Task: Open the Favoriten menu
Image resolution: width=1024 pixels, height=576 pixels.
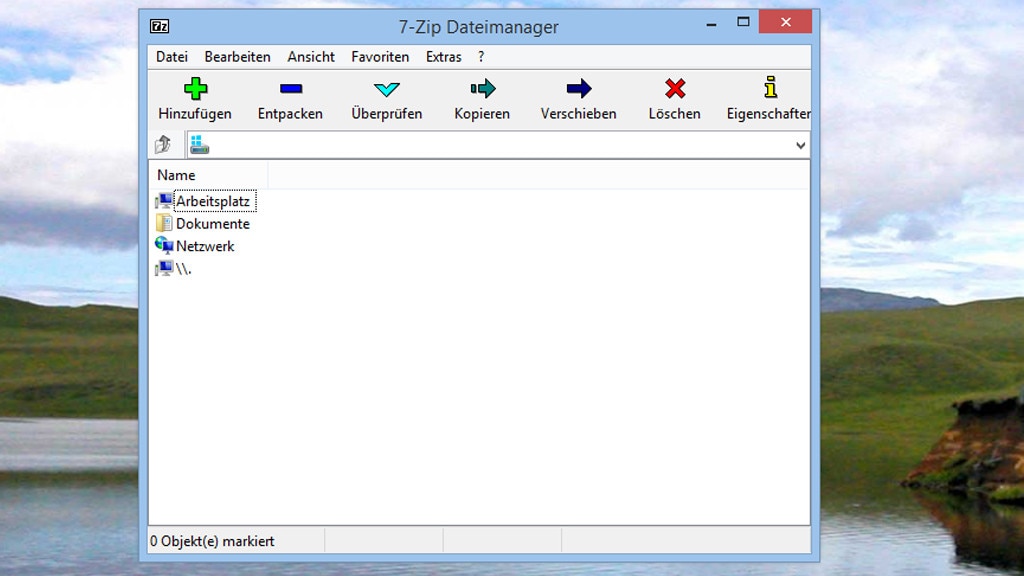Action: coord(380,57)
